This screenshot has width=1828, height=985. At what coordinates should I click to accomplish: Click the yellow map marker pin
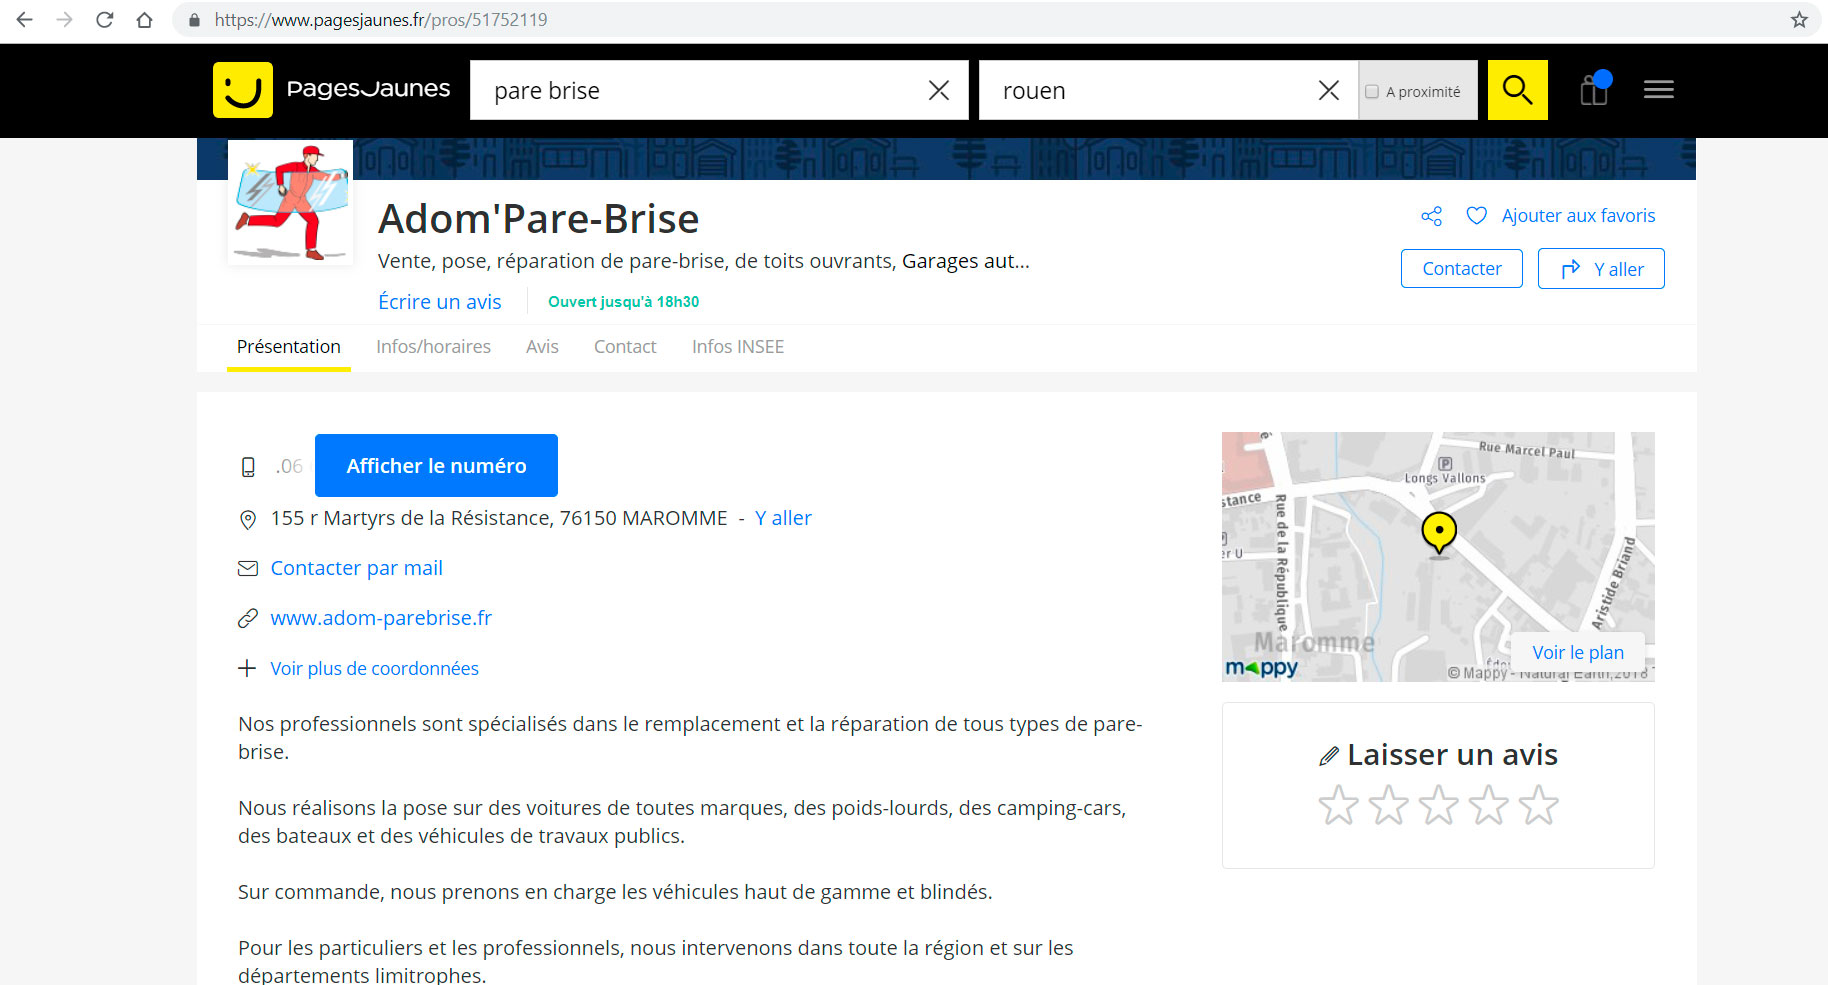(1439, 532)
